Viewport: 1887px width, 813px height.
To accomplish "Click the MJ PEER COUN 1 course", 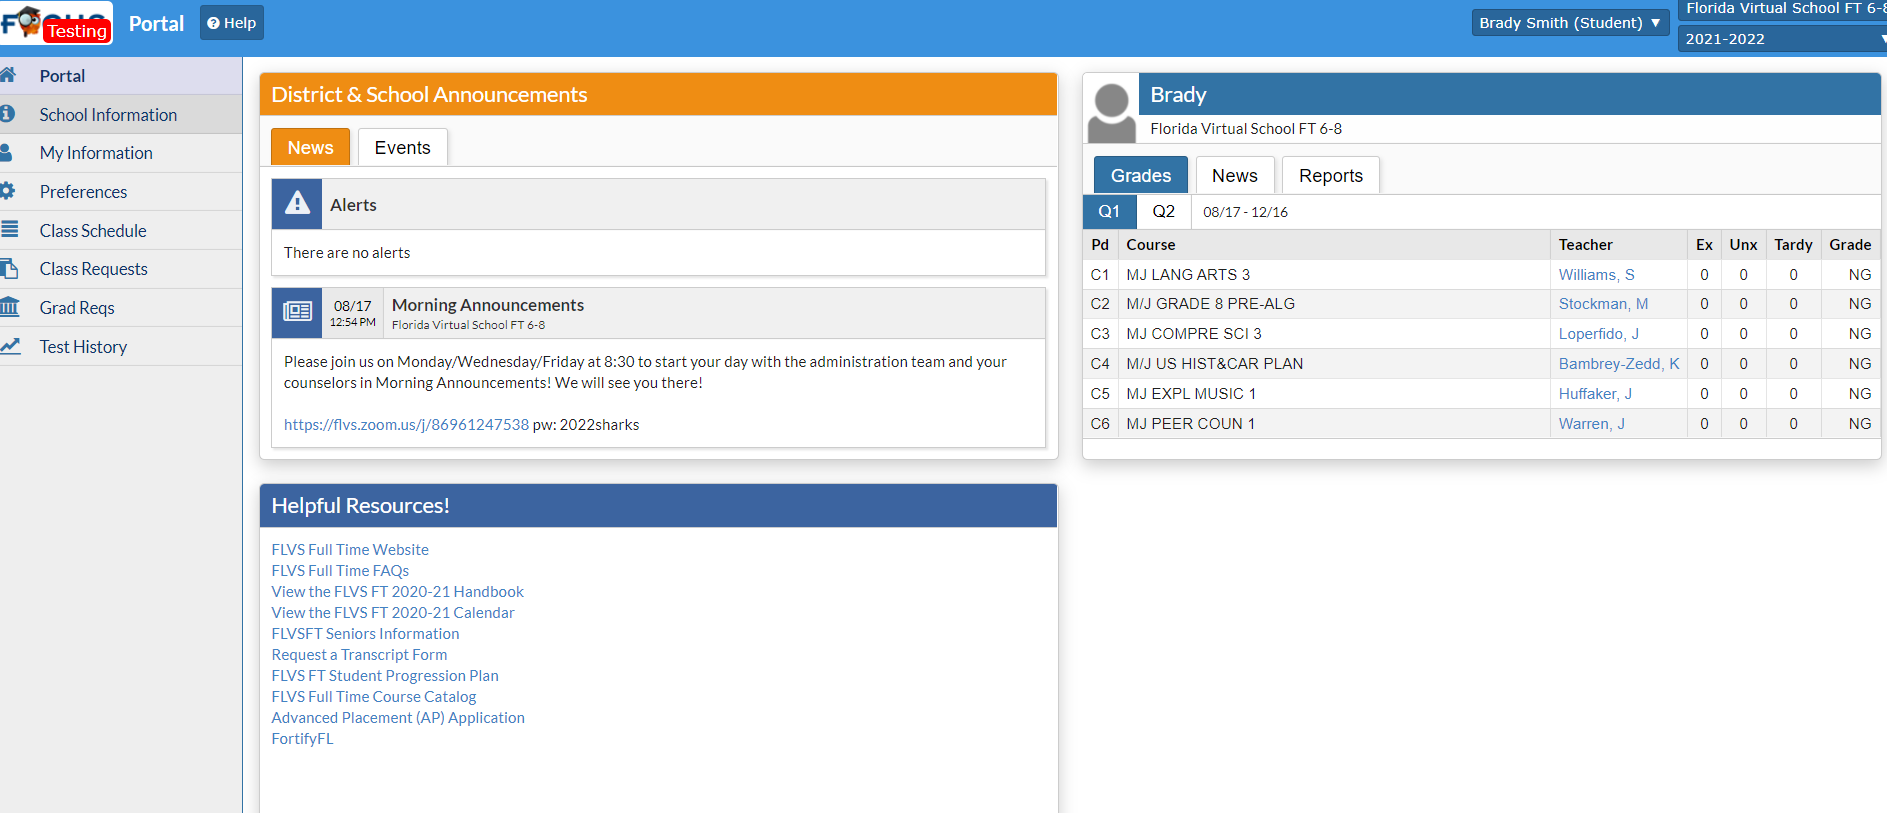I will pyautogui.click(x=1190, y=424).
